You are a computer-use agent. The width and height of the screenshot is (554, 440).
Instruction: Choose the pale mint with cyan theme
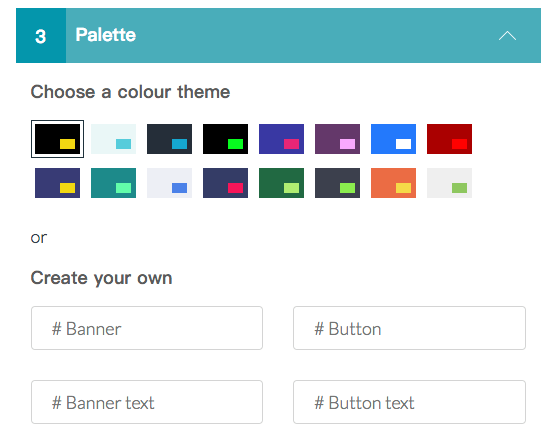tap(113, 139)
